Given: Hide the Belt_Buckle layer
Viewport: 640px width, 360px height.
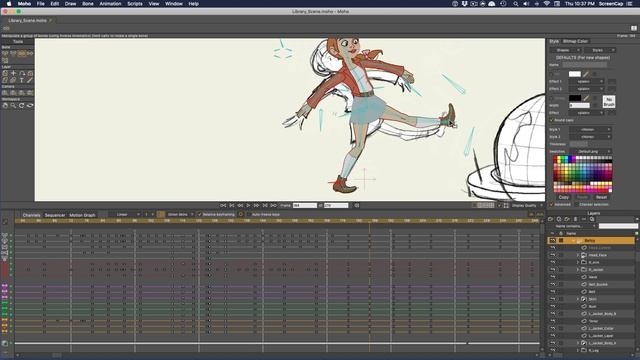Looking at the screenshot, I should [x=553, y=284].
